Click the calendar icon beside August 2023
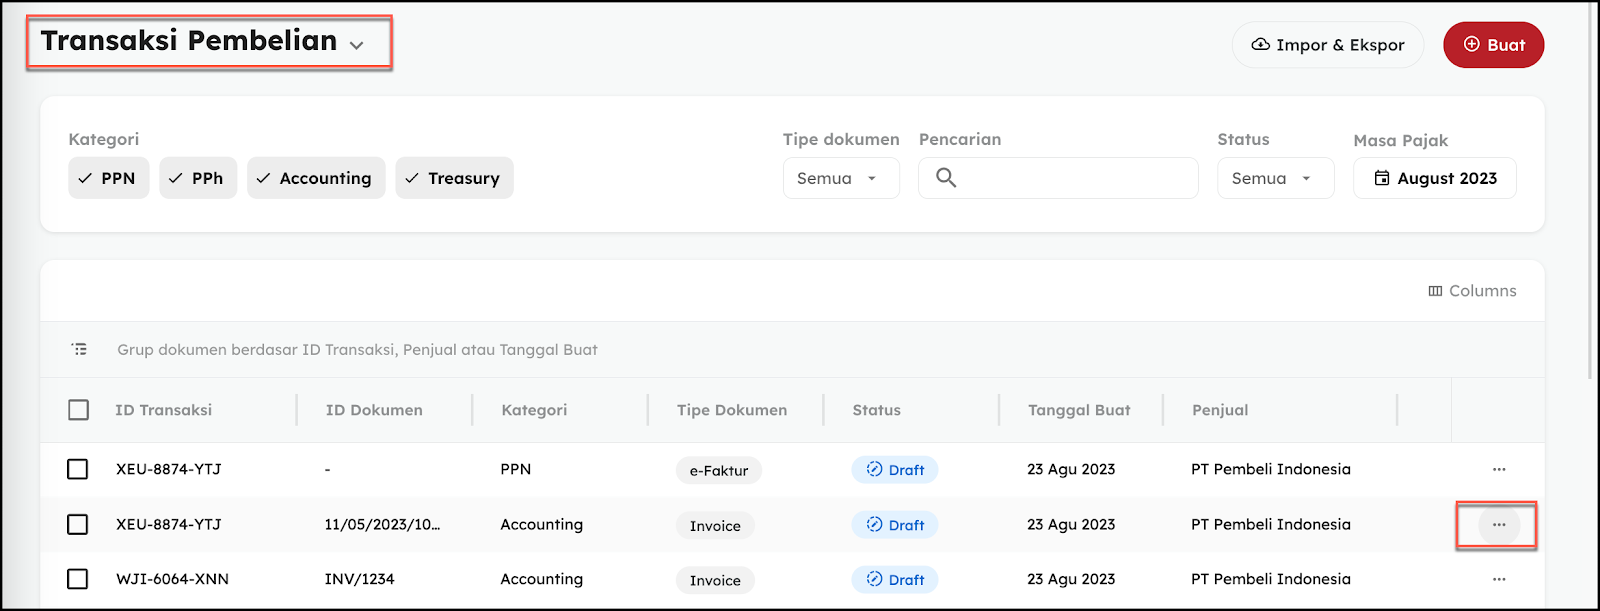 coord(1382,178)
